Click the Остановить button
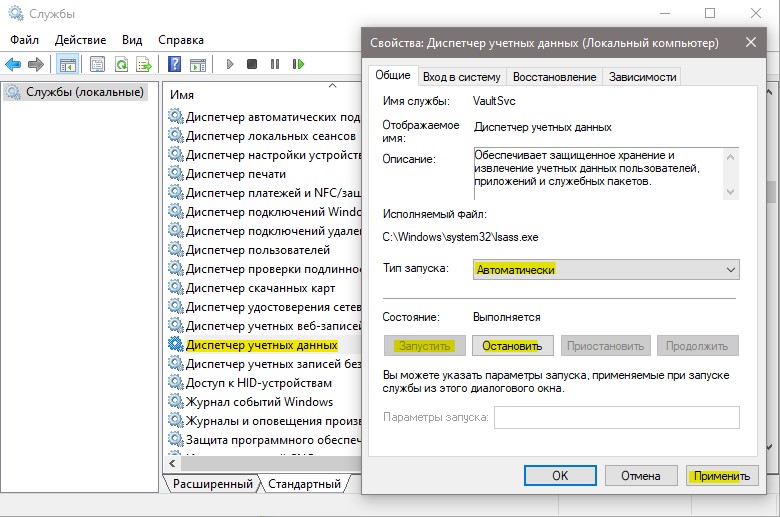The width and height of the screenshot is (780, 517). coord(512,346)
